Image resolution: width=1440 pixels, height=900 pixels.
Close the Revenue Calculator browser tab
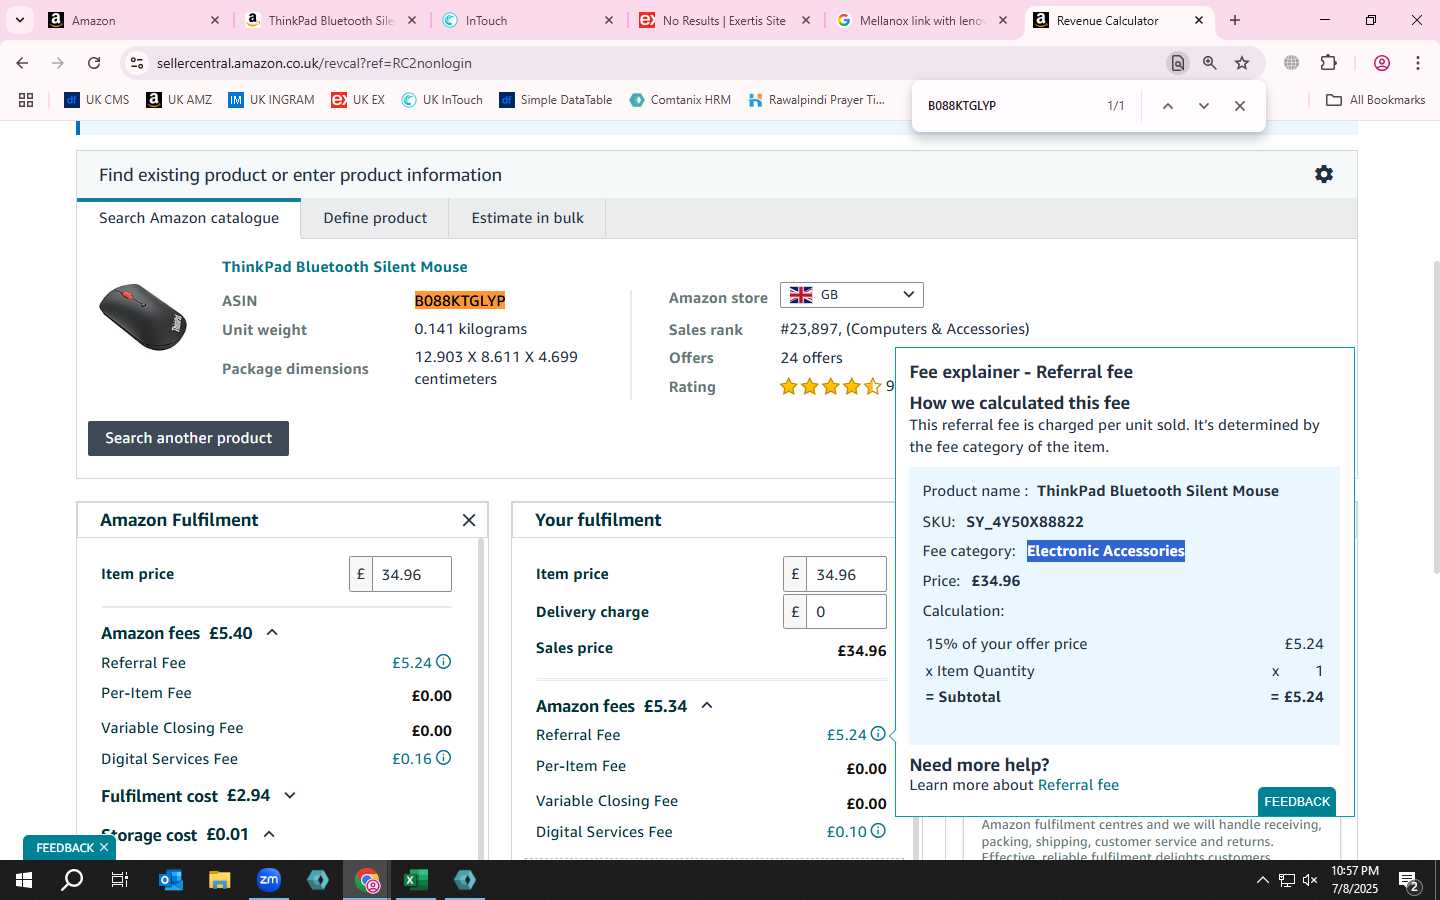[1199, 20]
